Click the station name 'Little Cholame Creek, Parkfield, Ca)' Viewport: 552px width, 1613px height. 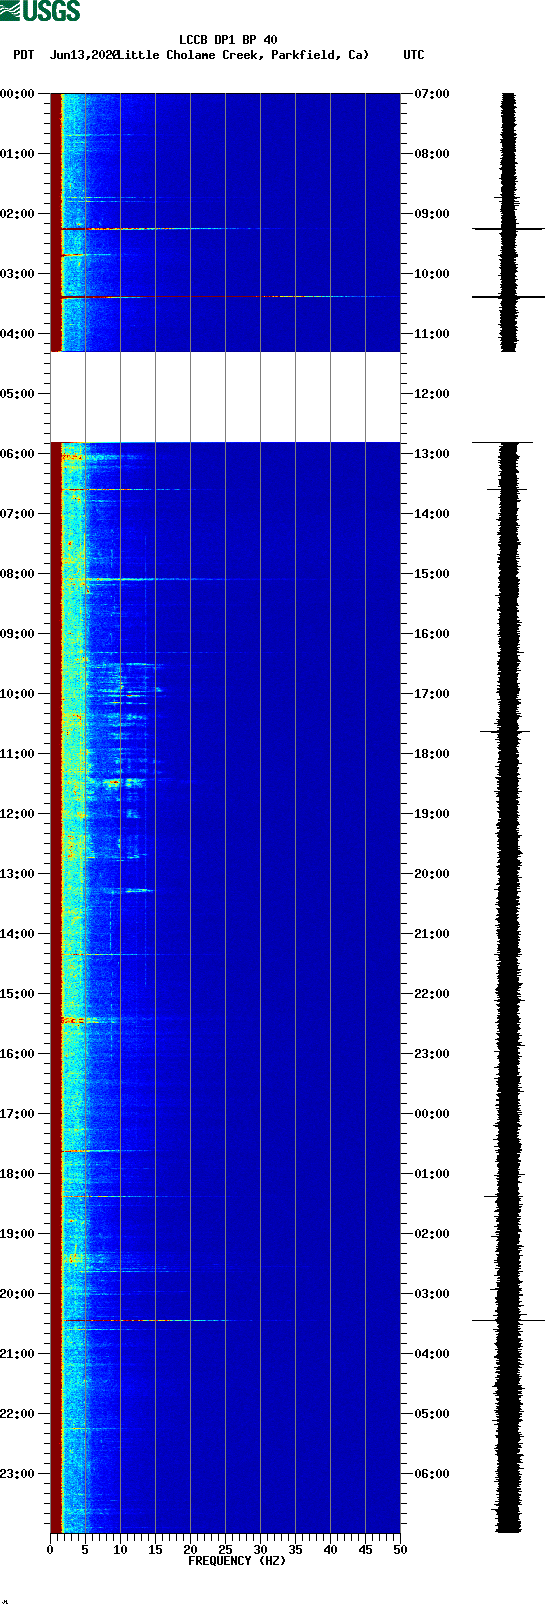[x=243, y=55]
